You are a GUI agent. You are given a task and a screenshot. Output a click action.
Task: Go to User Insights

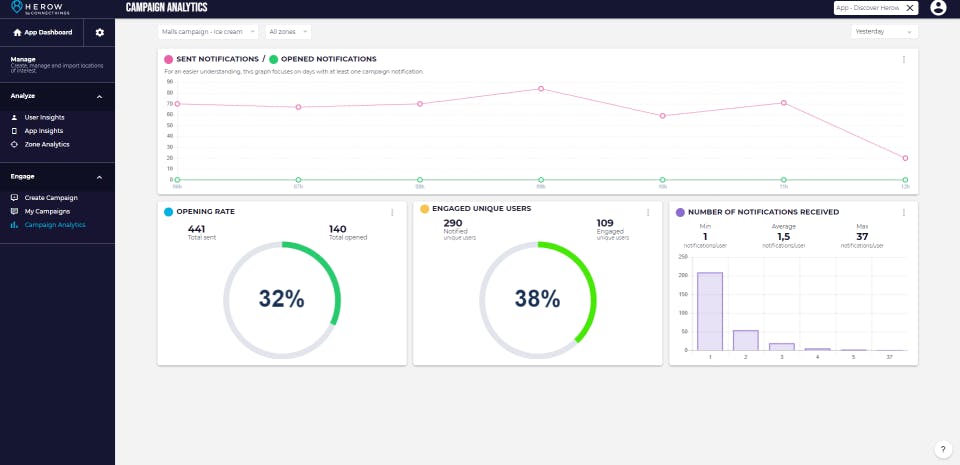(x=44, y=117)
